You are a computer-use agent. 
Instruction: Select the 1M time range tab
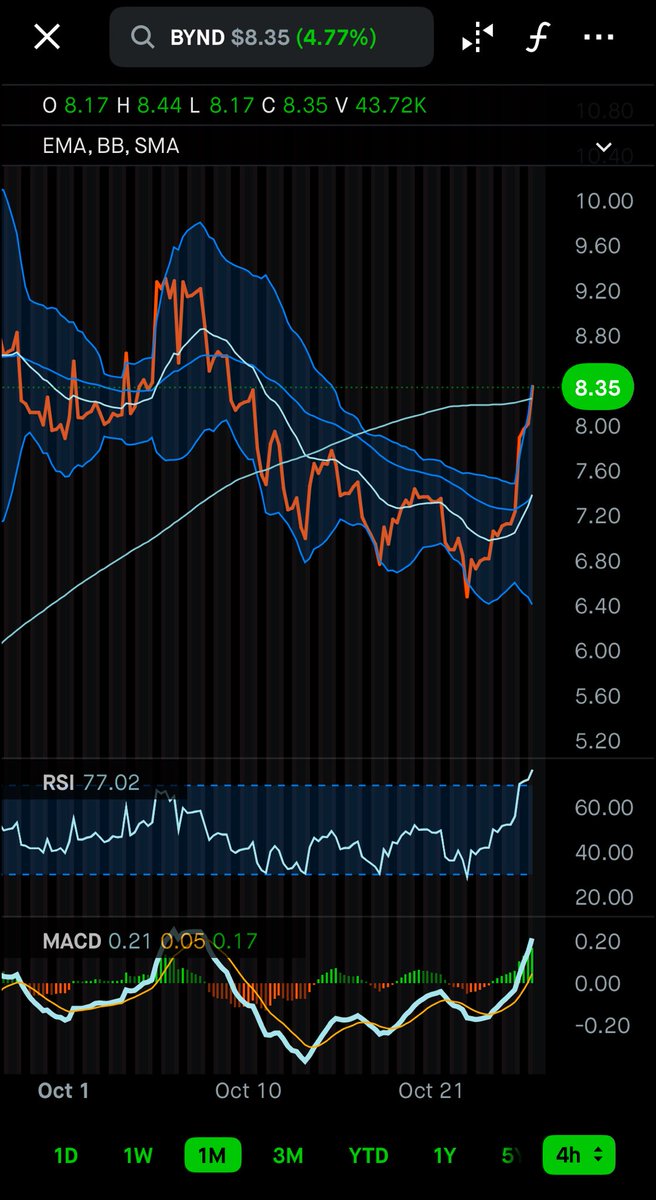click(x=212, y=1156)
